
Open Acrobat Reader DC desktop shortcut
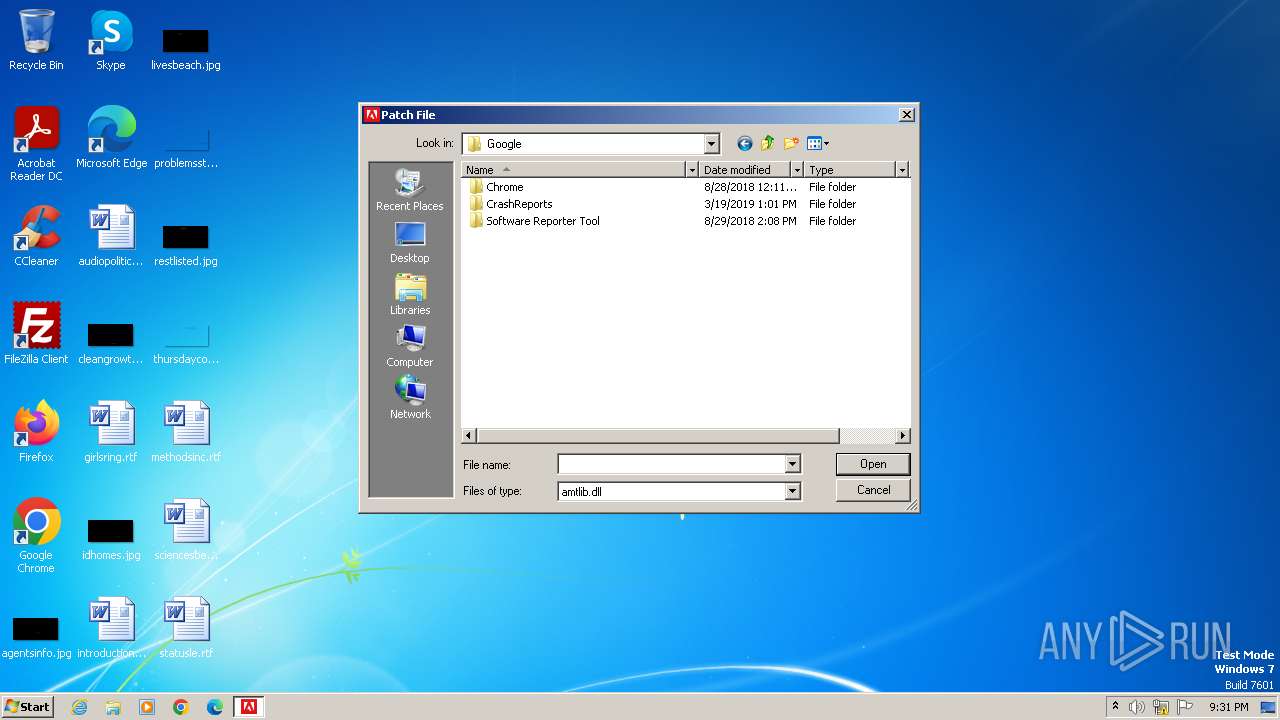point(36,144)
